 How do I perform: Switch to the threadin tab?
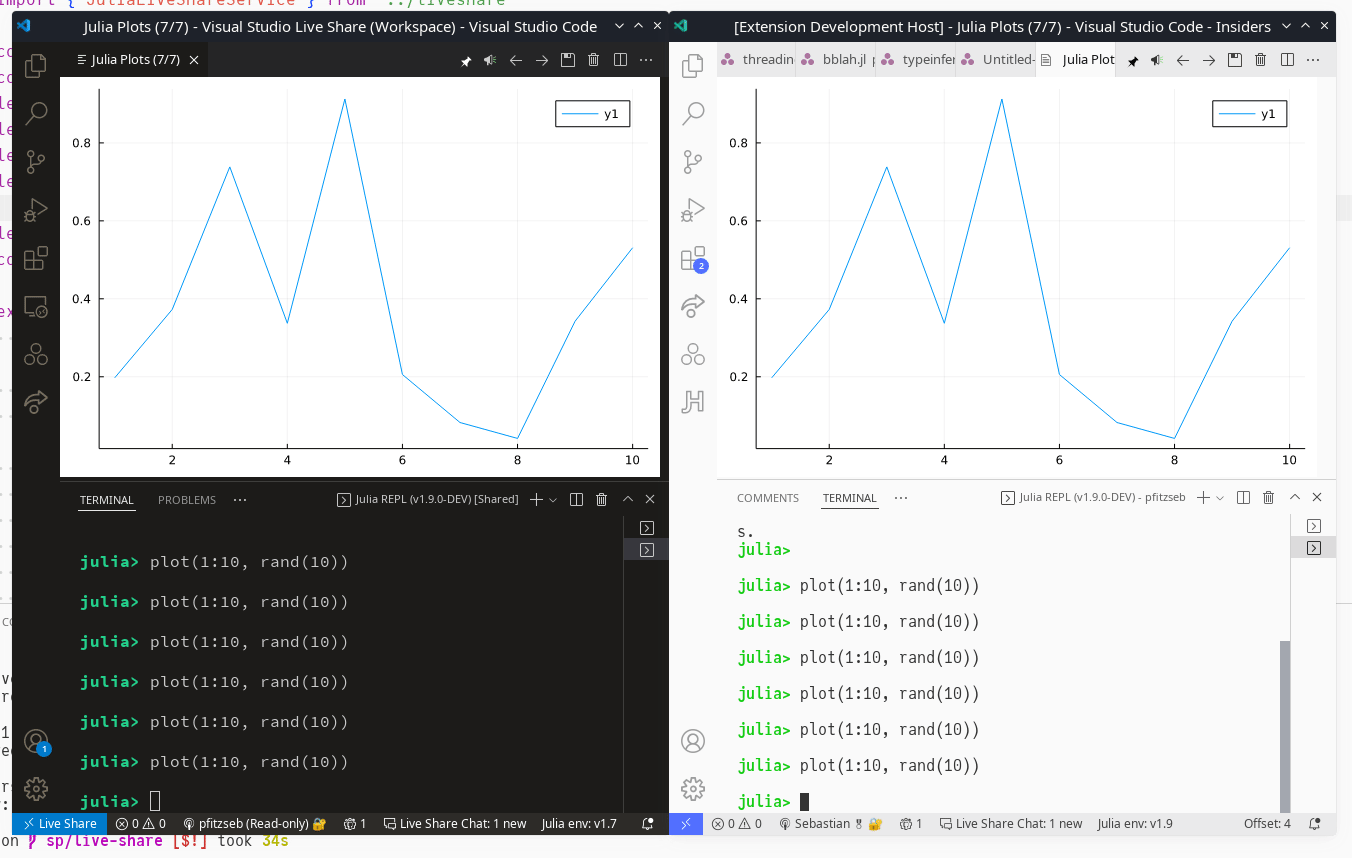pyautogui.click(x=758, y=60)
